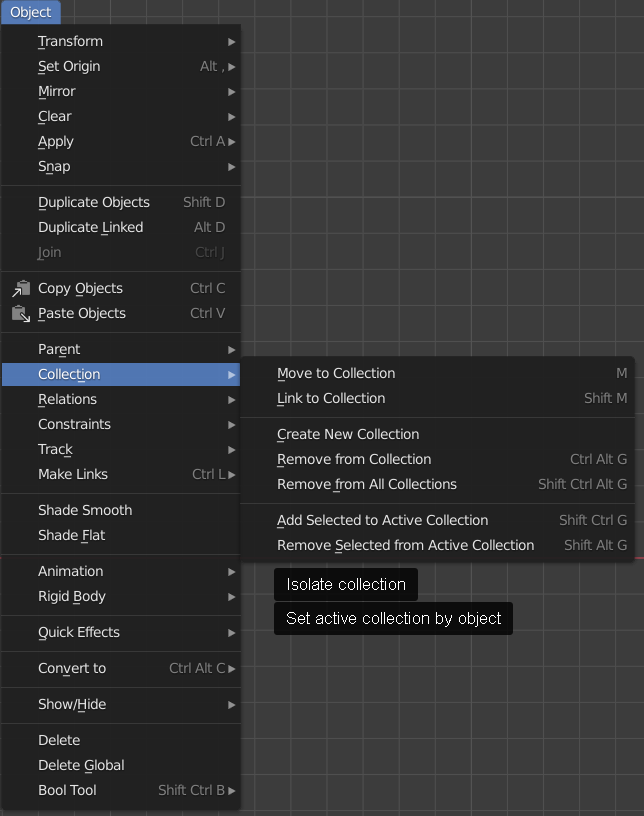Open the Clear submenu
Viewport: 644px width, 816px height.
click(x=121, y=116)
